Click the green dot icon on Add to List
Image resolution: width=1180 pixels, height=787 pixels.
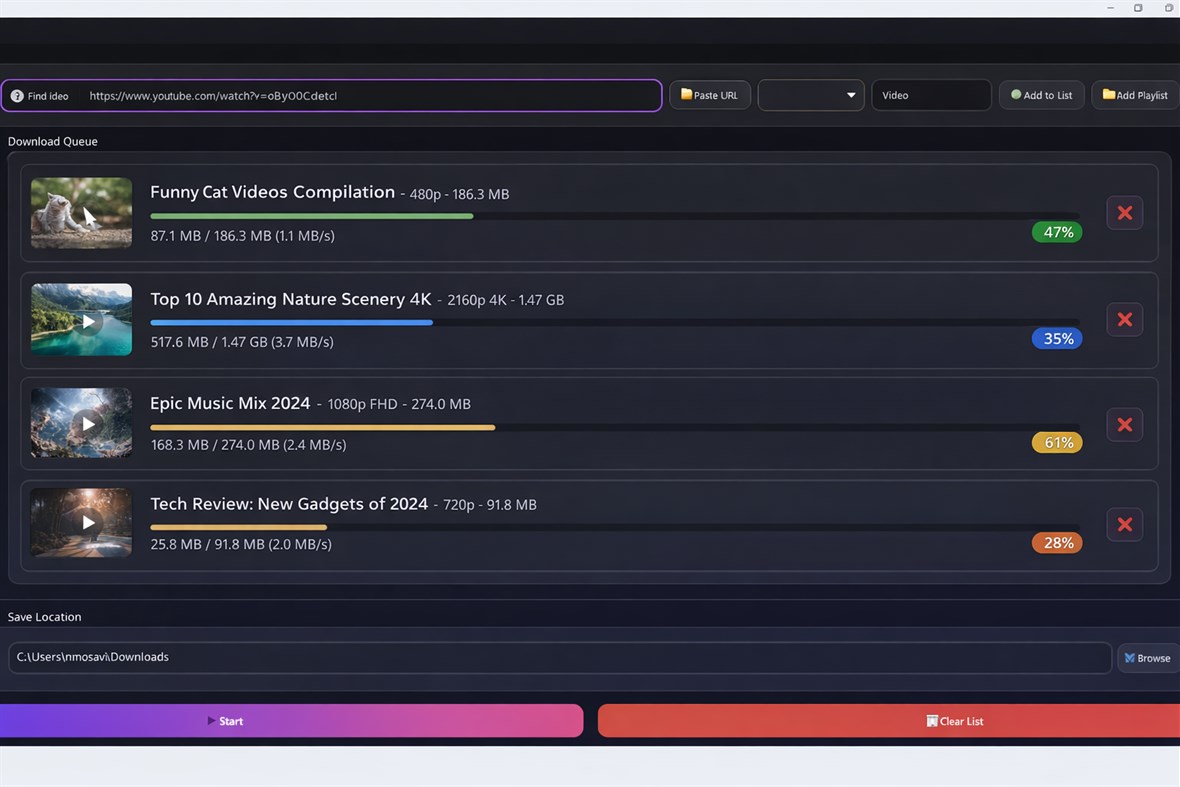coord(1017,95)
